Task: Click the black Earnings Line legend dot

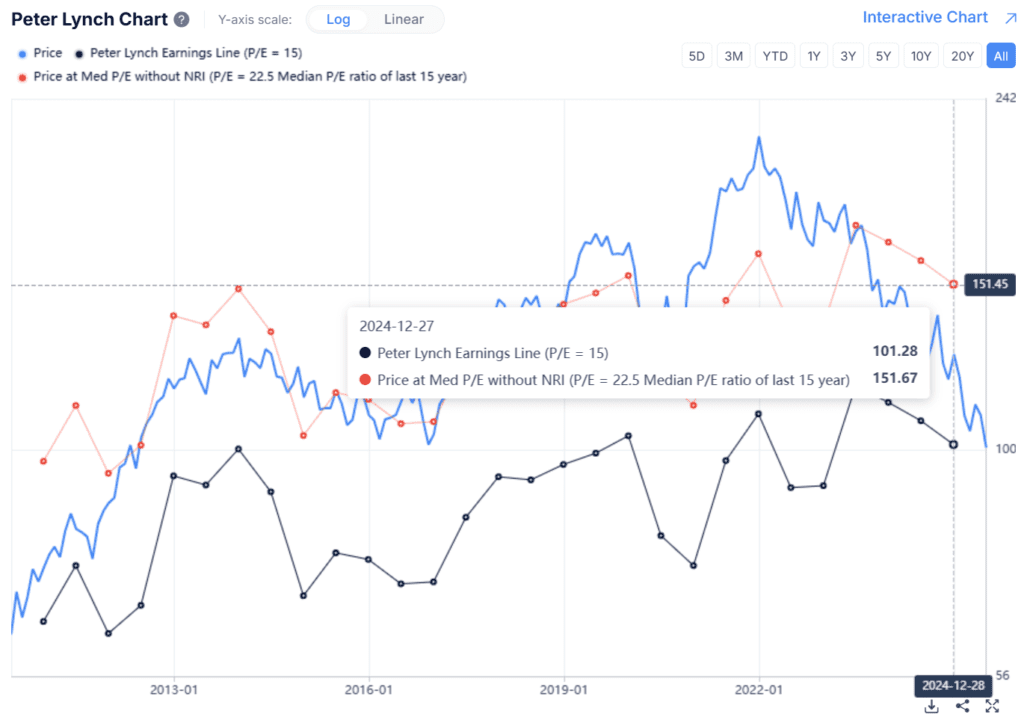Action: [79, 53]
